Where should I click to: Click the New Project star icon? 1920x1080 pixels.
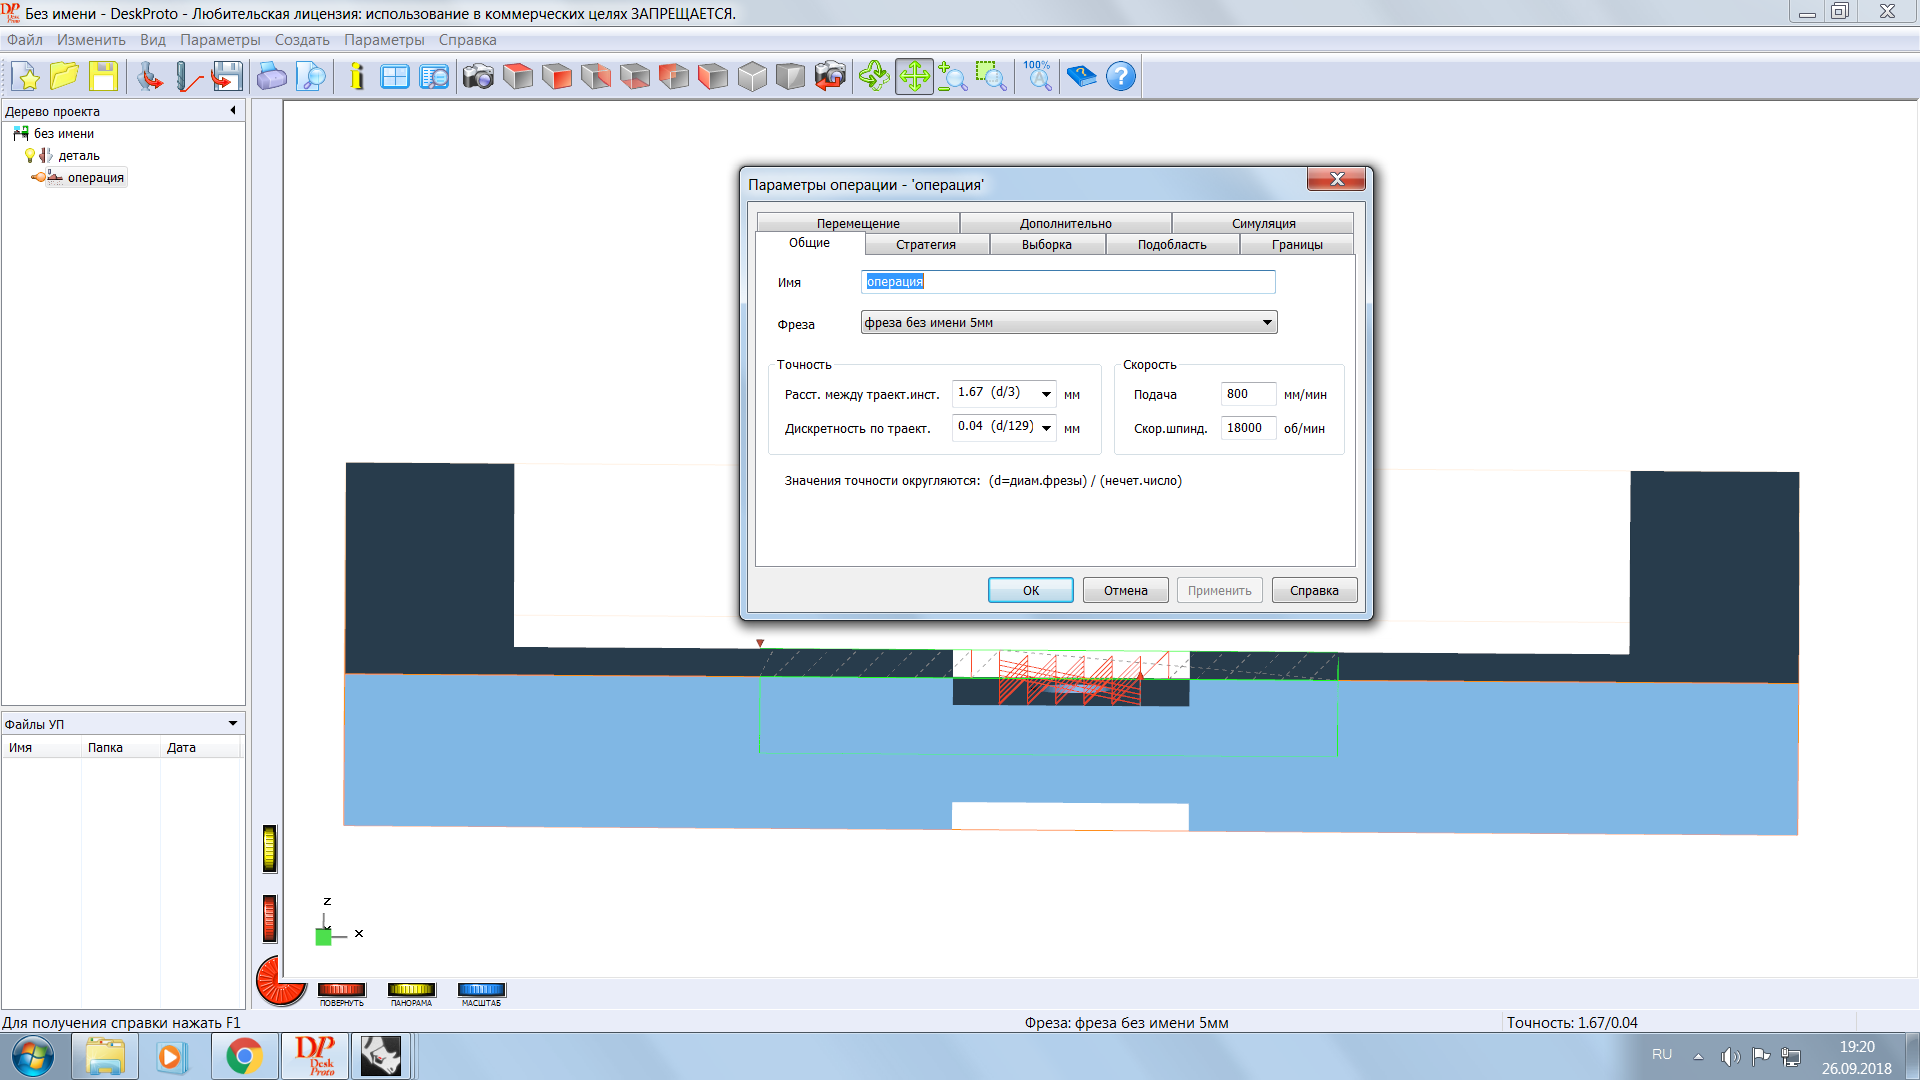point(26,77)
